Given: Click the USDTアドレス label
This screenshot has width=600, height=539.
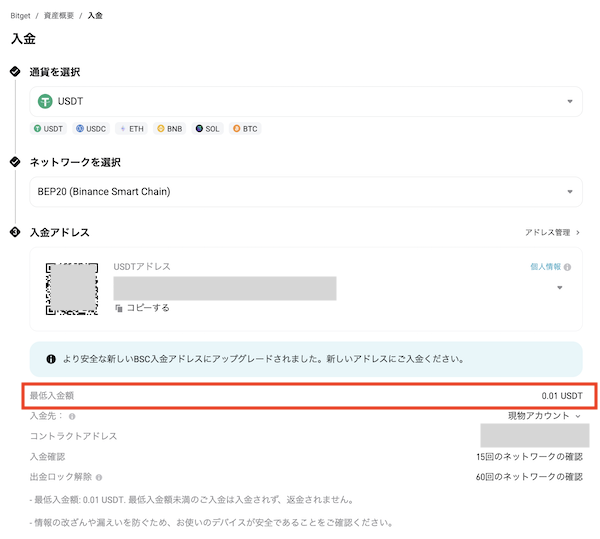Looking at the screenshot, I should pos(142,267).
